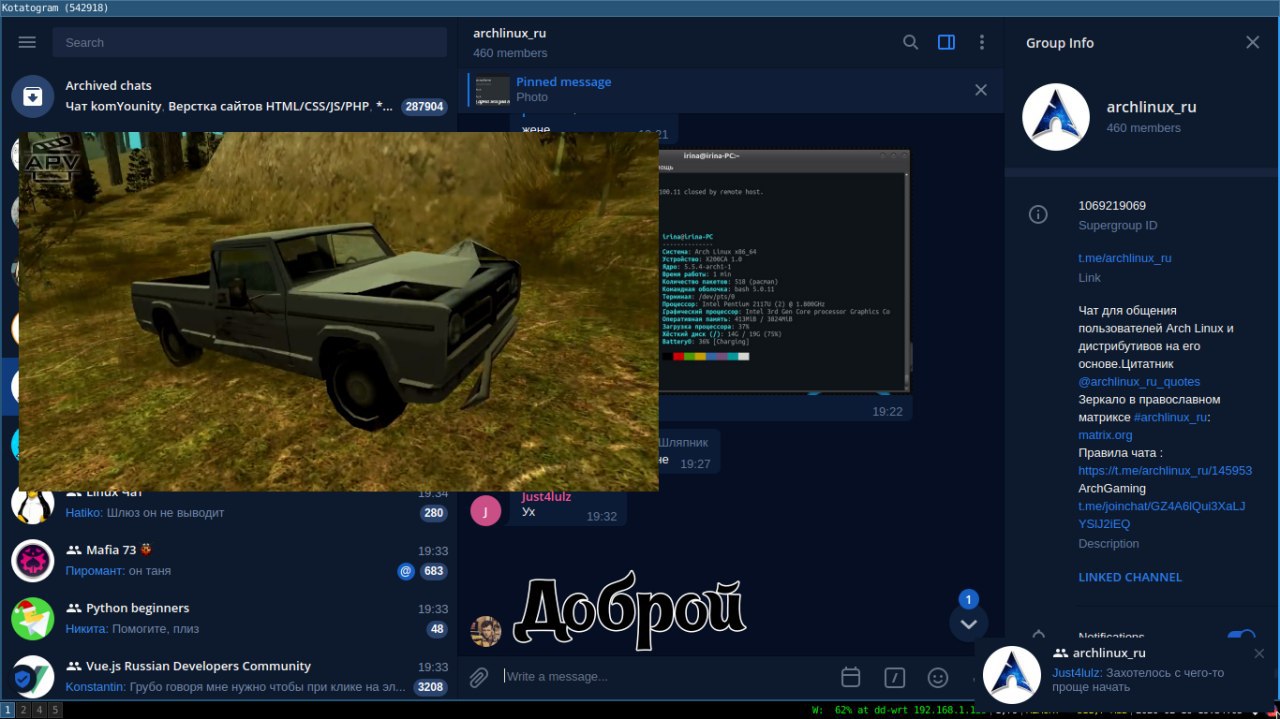Click the 280 unread counter
Viewport: 1280px width, 719px height.
pos(434,513)
